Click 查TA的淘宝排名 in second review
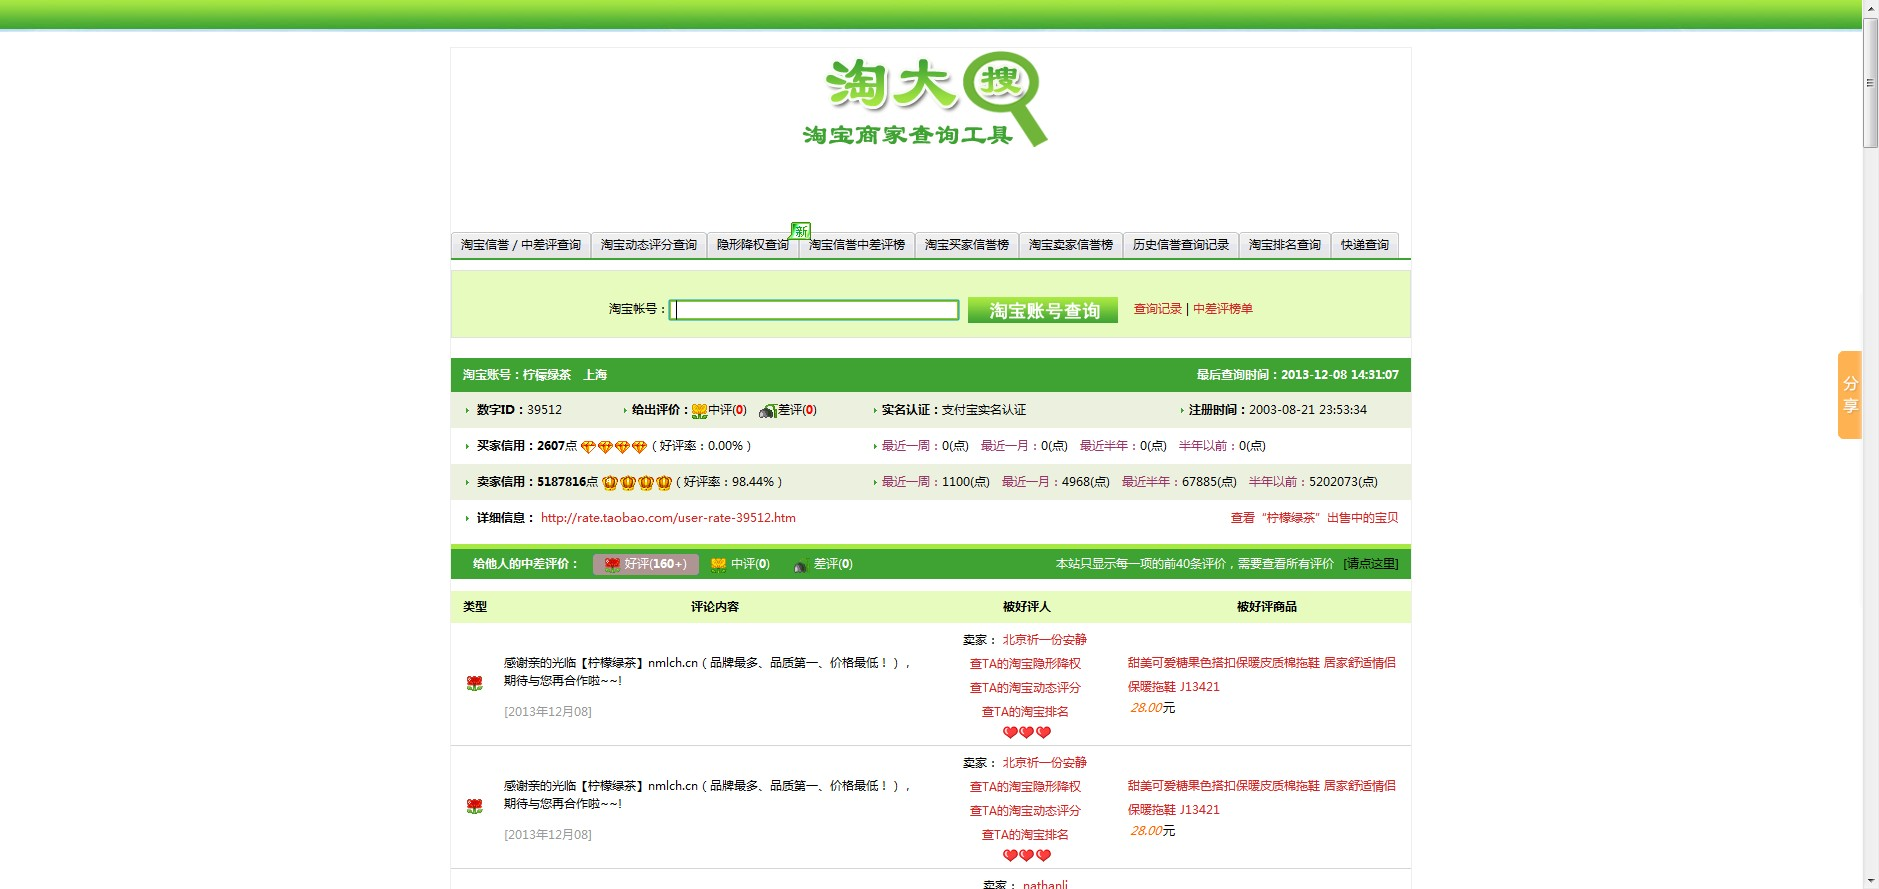The image size is (1879, 889). click(x=1025, y=835)
